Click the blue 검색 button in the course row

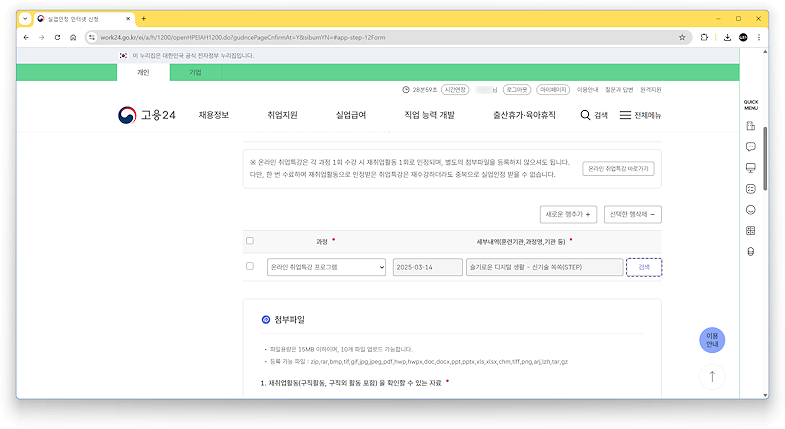(x=644, y=267)
